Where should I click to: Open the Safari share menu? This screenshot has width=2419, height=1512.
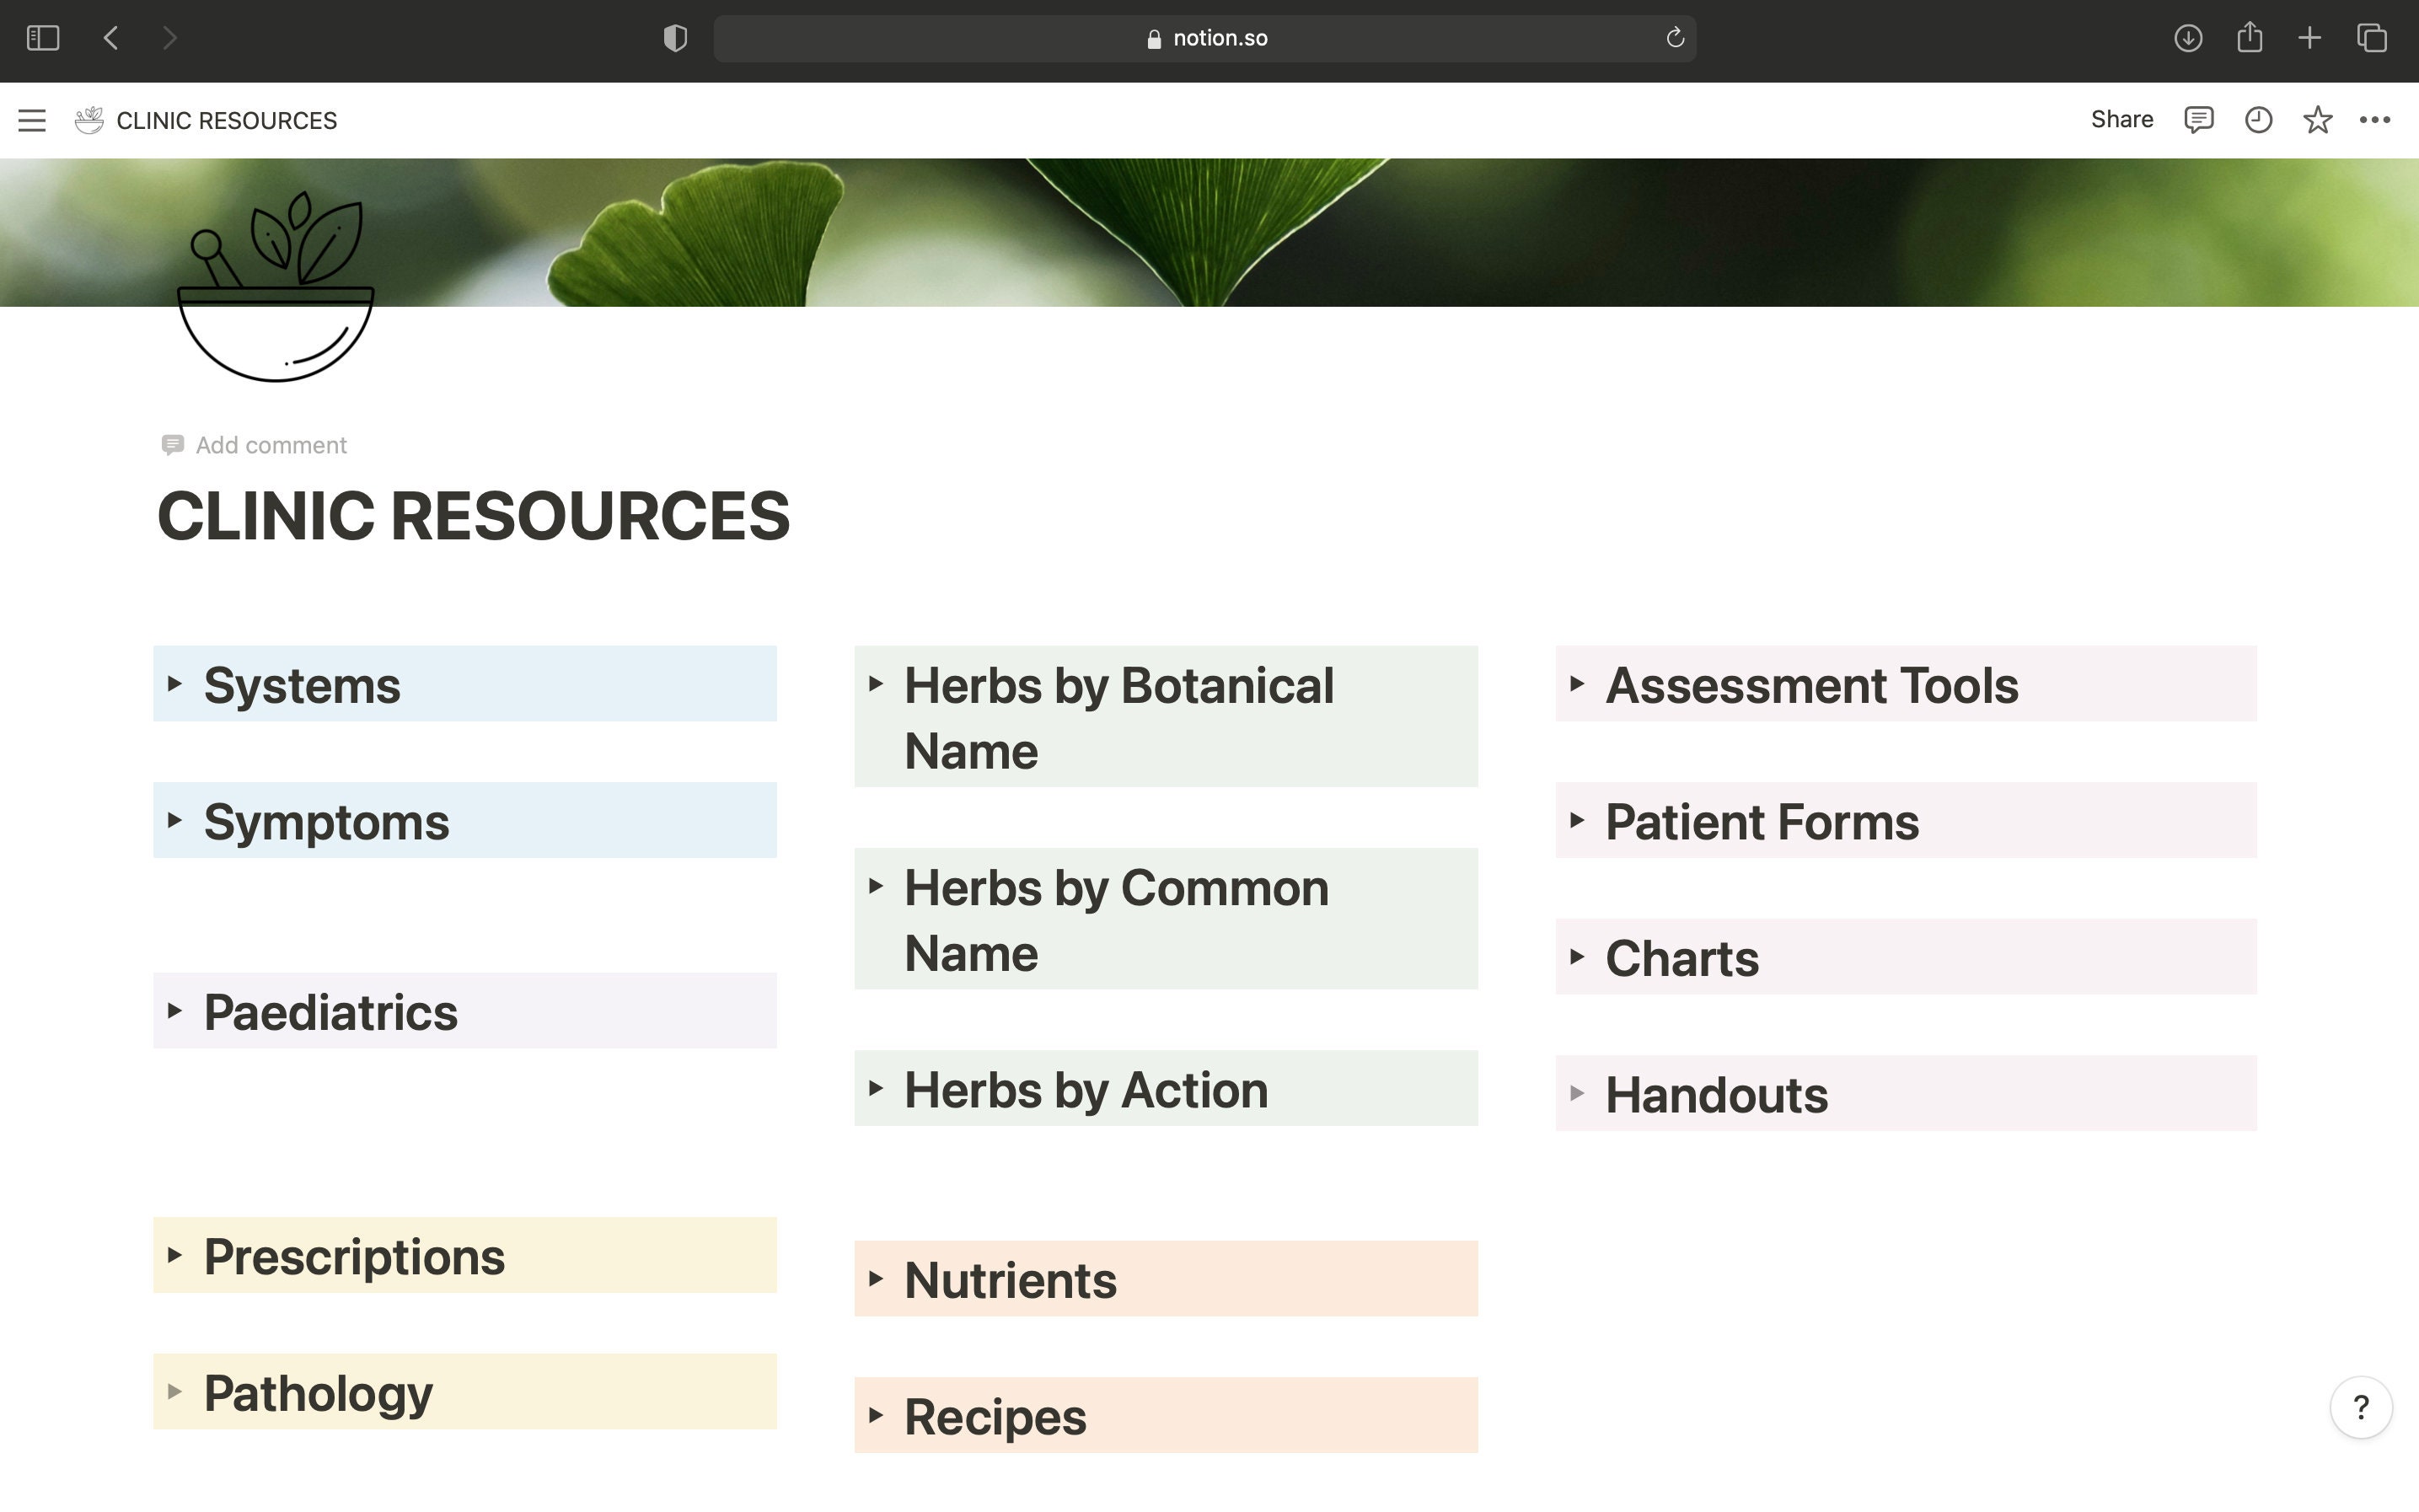(2250, 37)
